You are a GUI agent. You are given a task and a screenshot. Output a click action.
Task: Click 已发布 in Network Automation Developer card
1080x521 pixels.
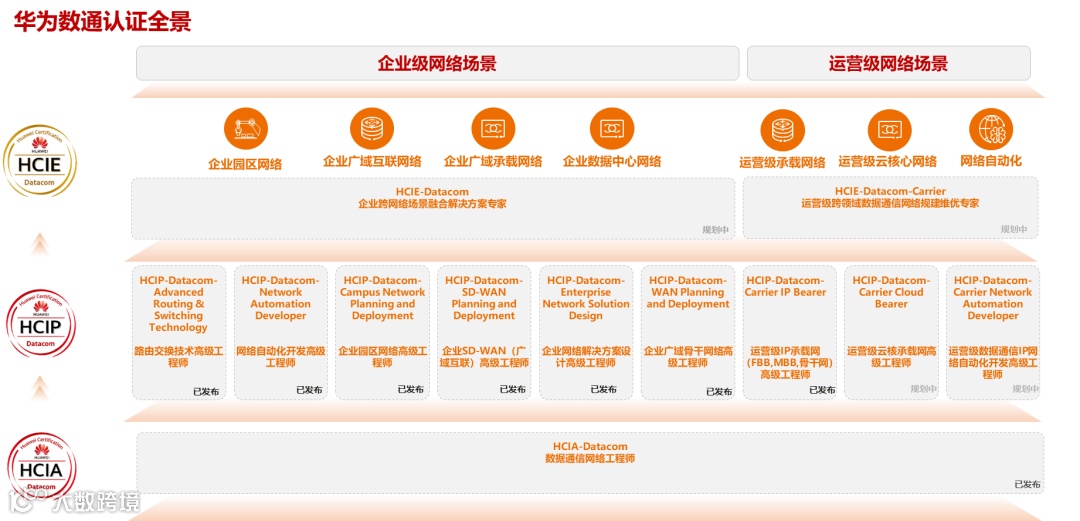click(x=309, y=389)
